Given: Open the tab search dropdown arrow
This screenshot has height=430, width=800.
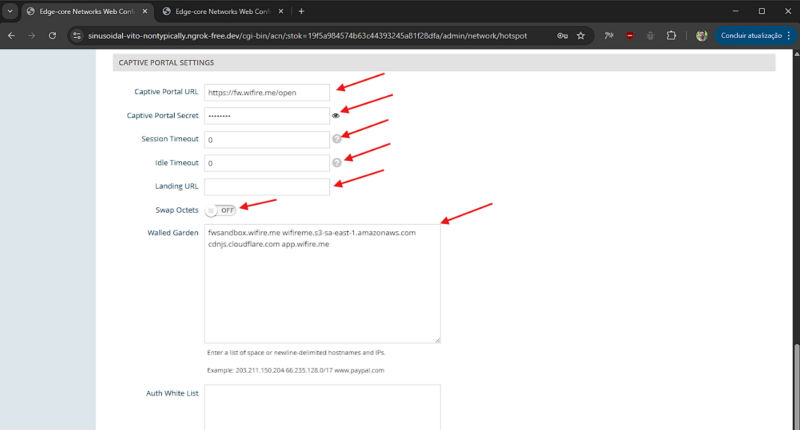Looking at the screenshot, I should (x=10, y=11).
